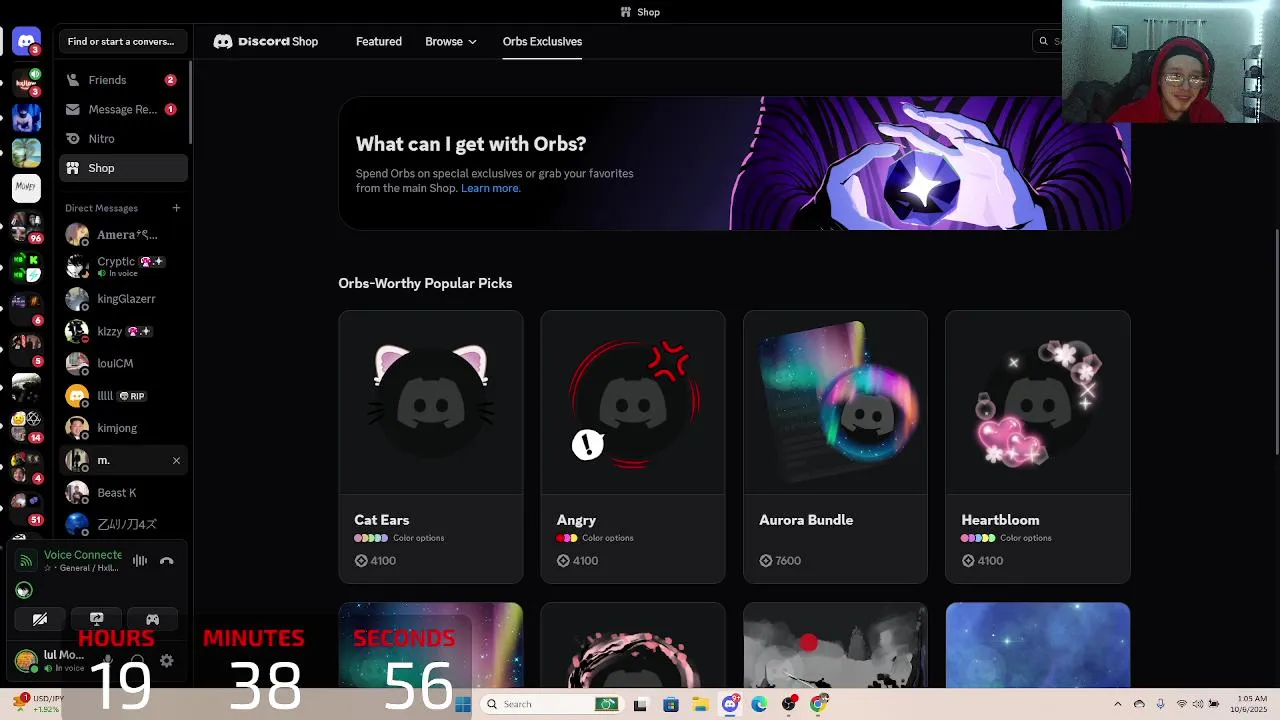Click the Voice Connected status text
The height and width of the screenshot is (720, 1280).
[x=83, y=555]
